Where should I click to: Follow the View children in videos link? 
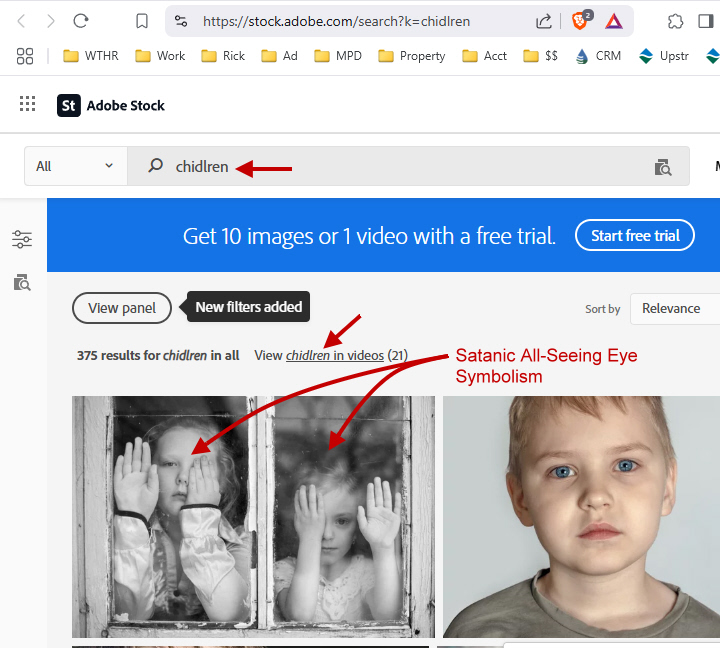pos(319,355)
